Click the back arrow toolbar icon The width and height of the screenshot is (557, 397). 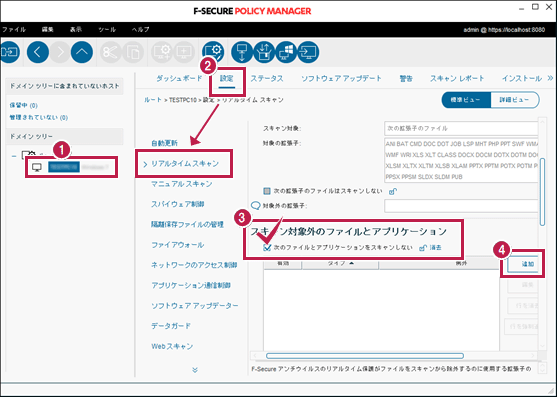(38, 52)
